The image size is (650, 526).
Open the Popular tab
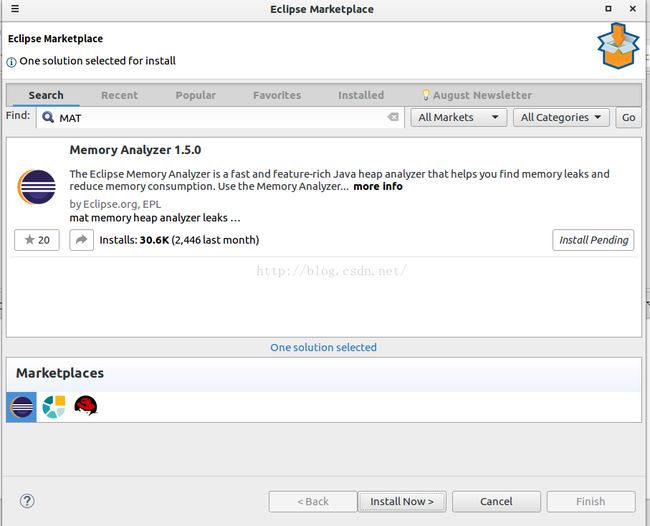(196, 95)
